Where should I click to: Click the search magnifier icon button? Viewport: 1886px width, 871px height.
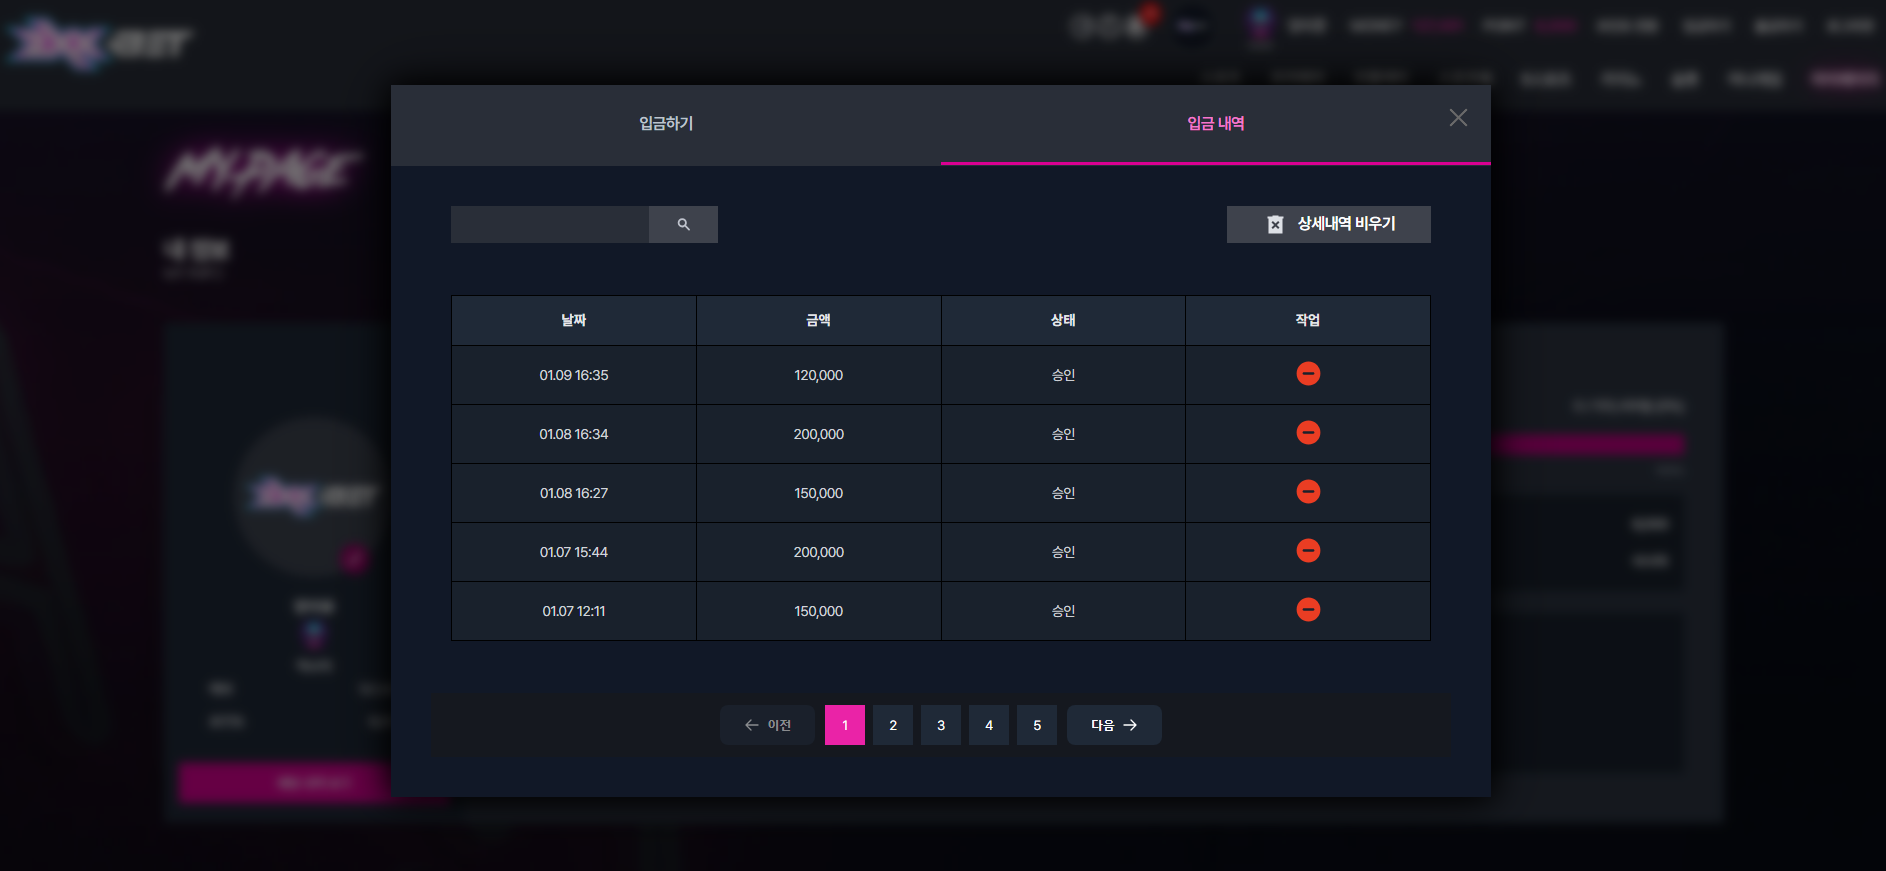pyautogui.click(x=683, y=224)
